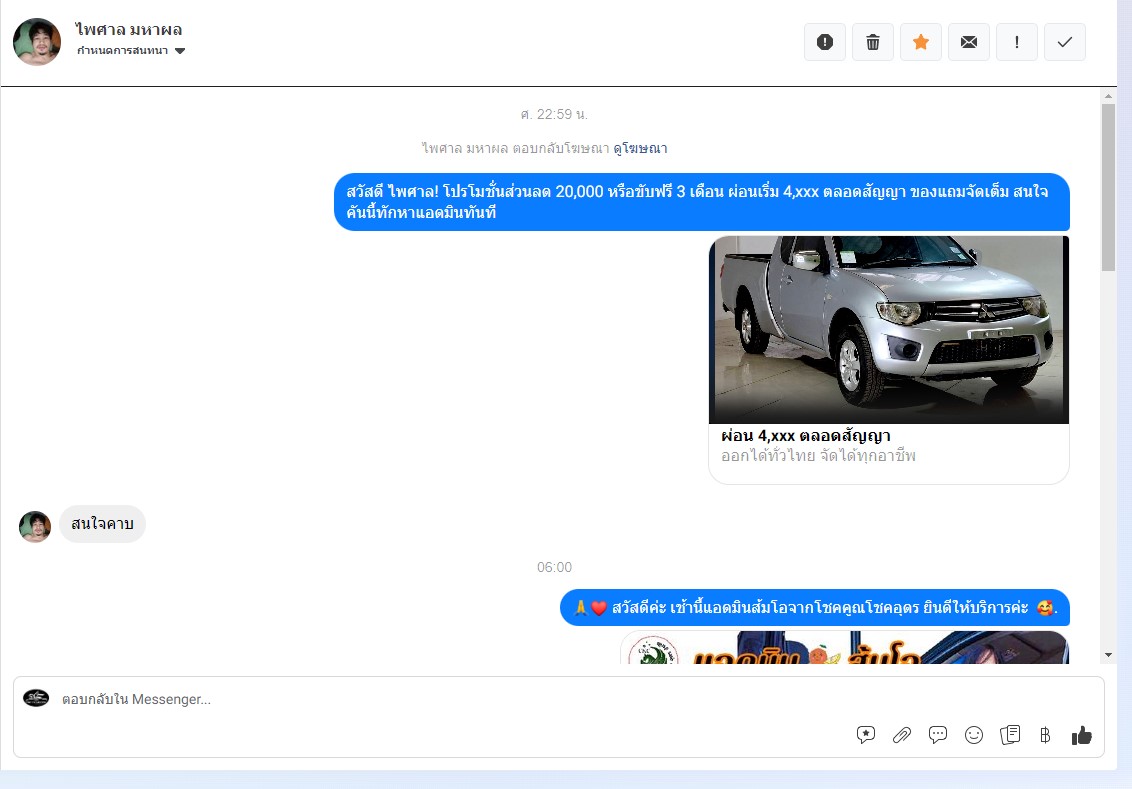
Task: Open the emoji smiley picker
Action: coord(974,735)
